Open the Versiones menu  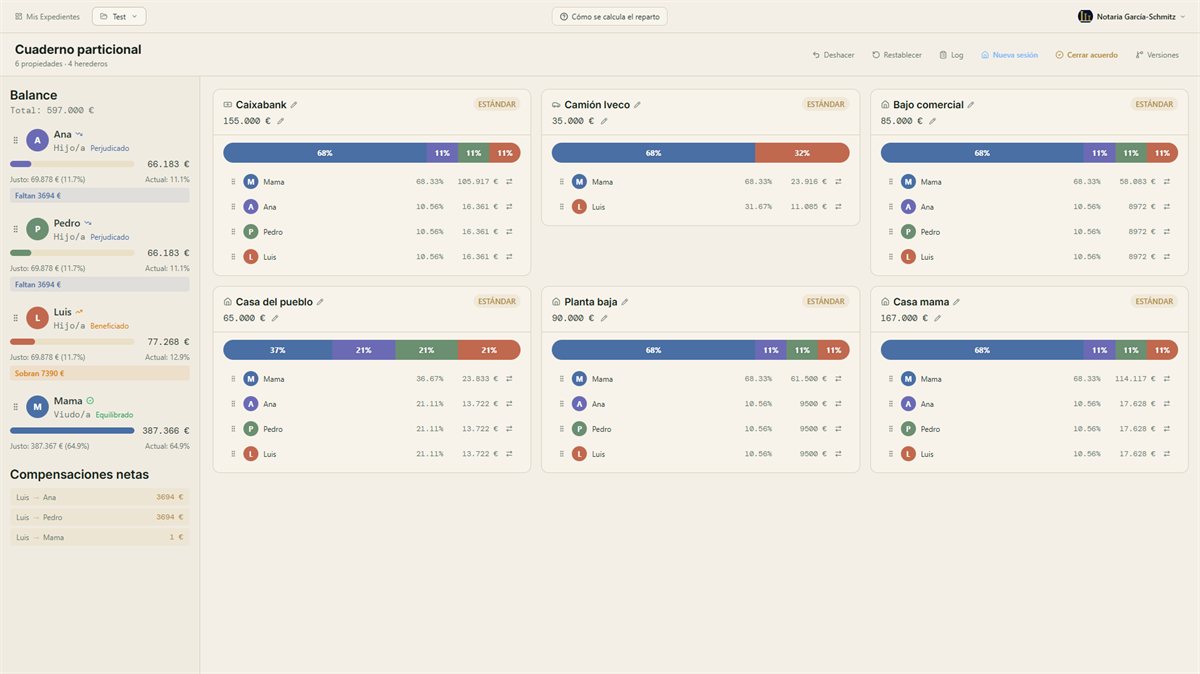pyautogui.click(x=1157, y=55)
